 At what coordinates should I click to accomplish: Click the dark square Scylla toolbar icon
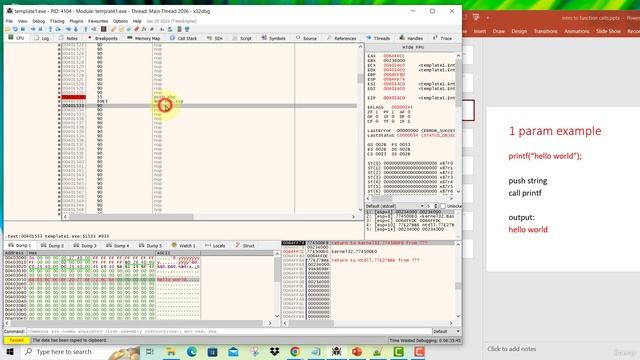104,29
